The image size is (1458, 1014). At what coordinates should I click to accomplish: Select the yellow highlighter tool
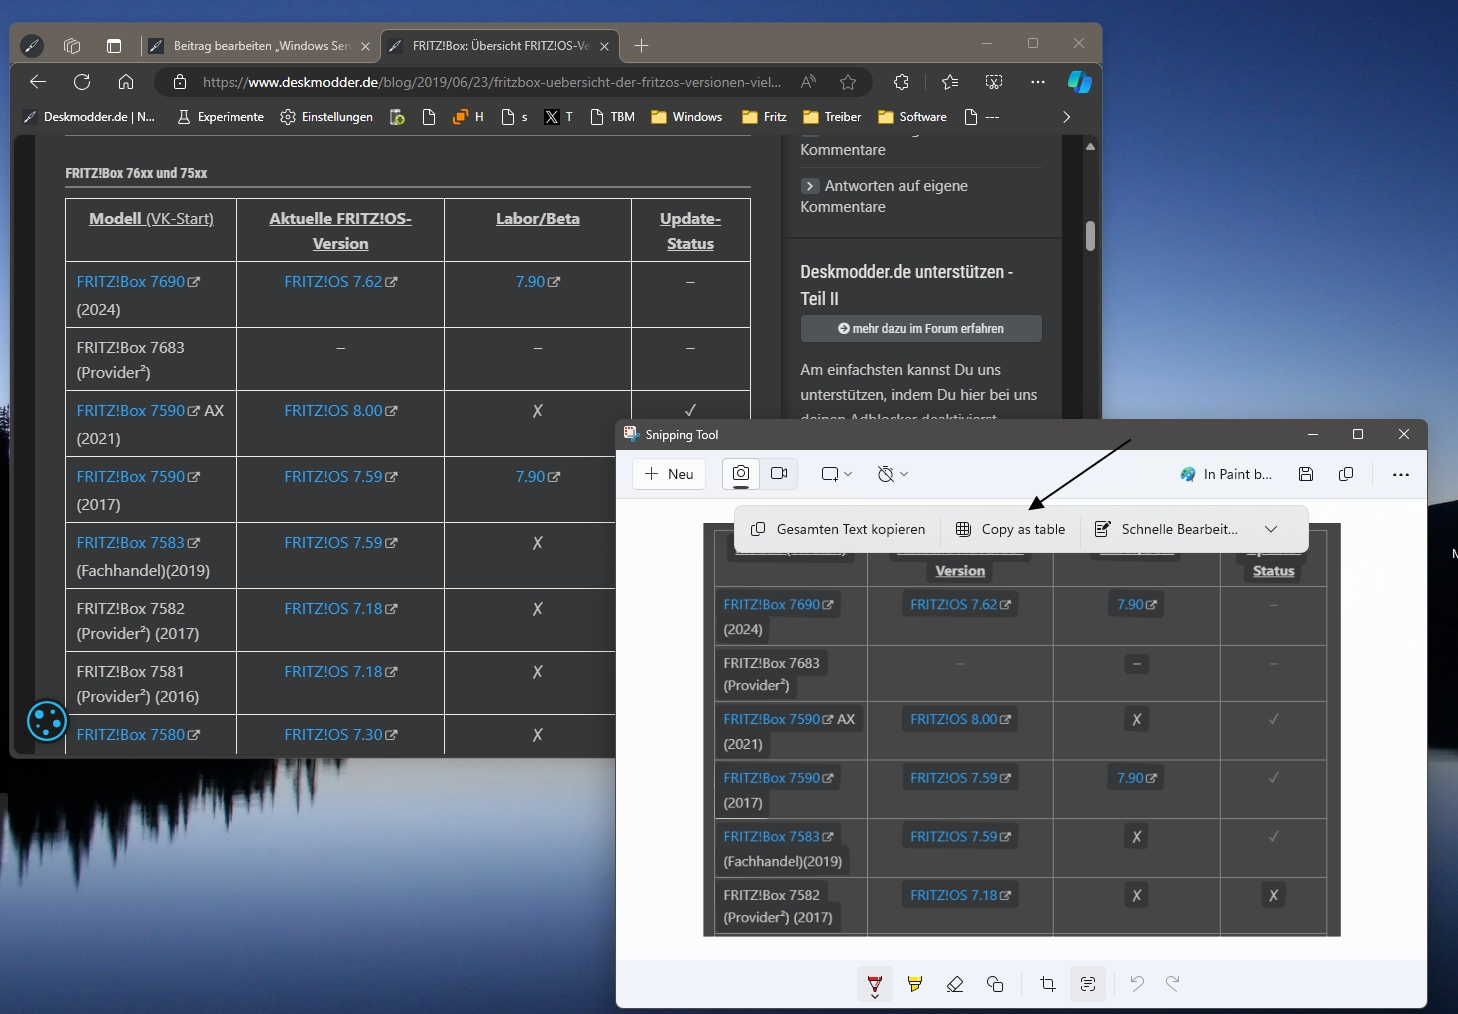click(915, 984)
